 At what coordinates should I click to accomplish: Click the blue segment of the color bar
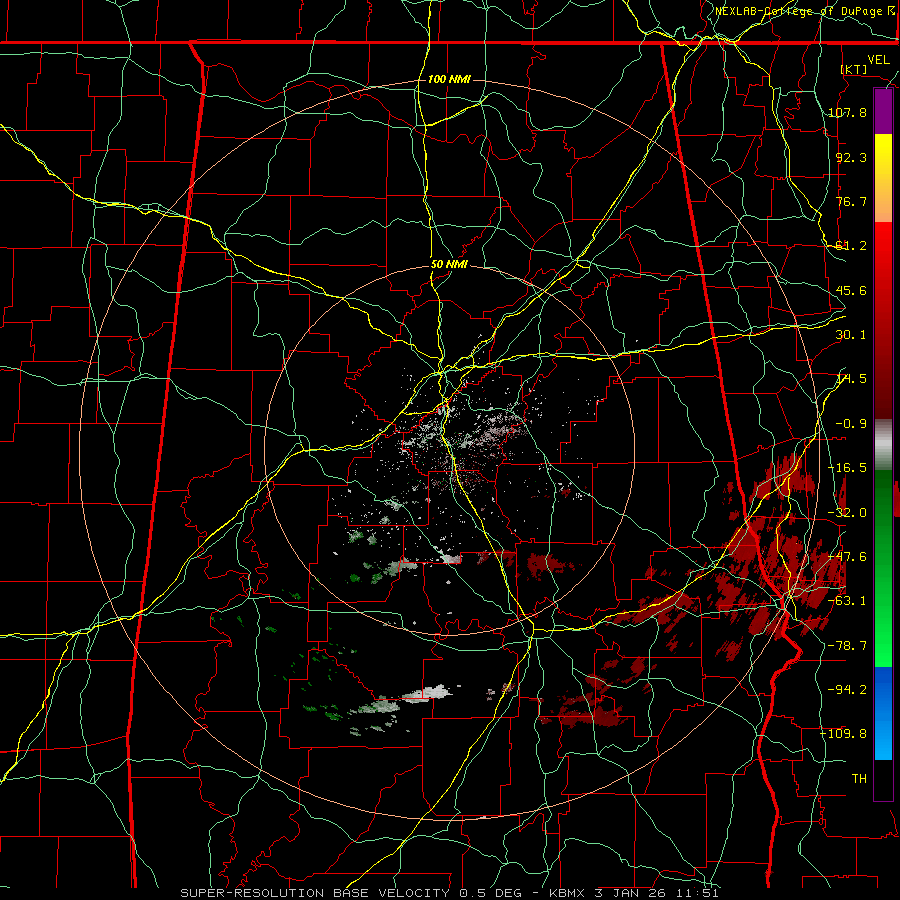click(883, 713)
